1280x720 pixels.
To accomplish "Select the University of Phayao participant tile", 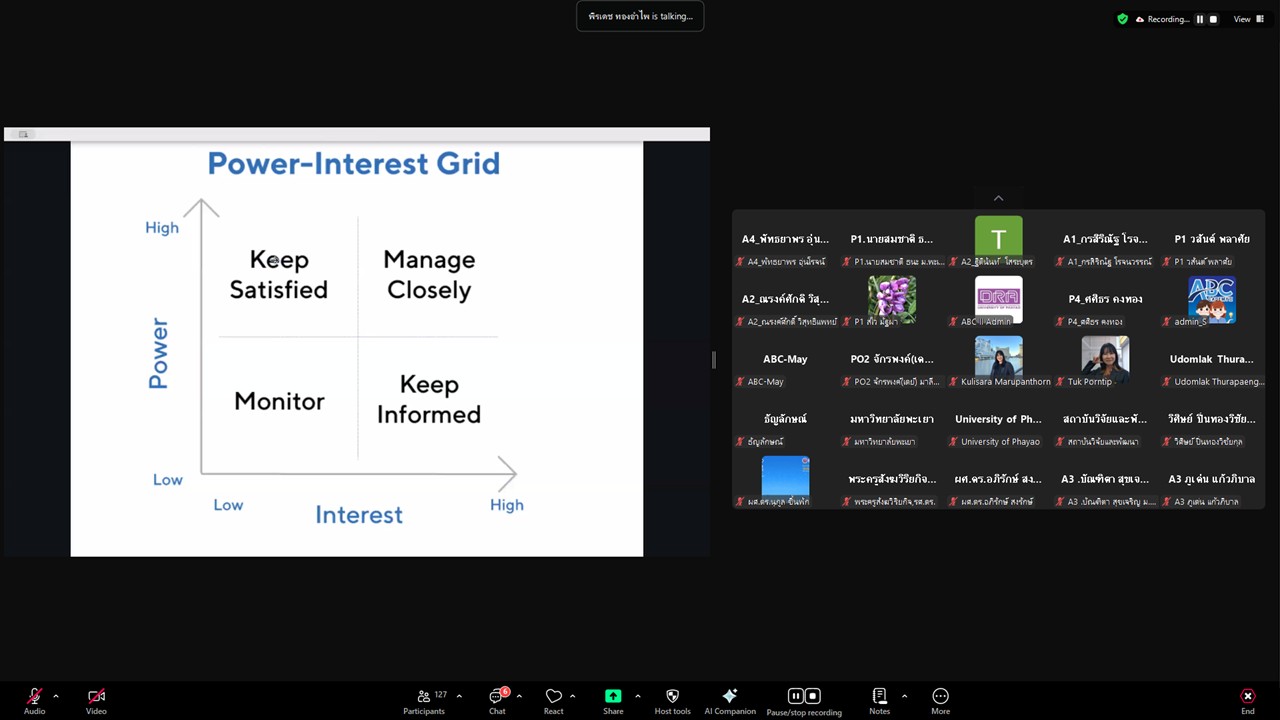I will 998,421.
